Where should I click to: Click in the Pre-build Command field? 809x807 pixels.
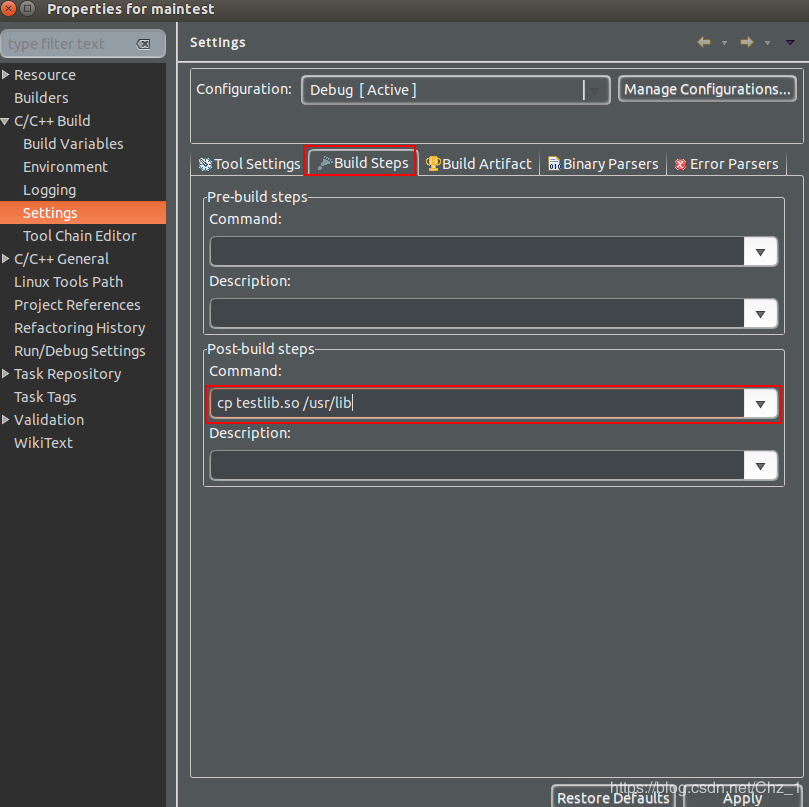coord(477,252)
